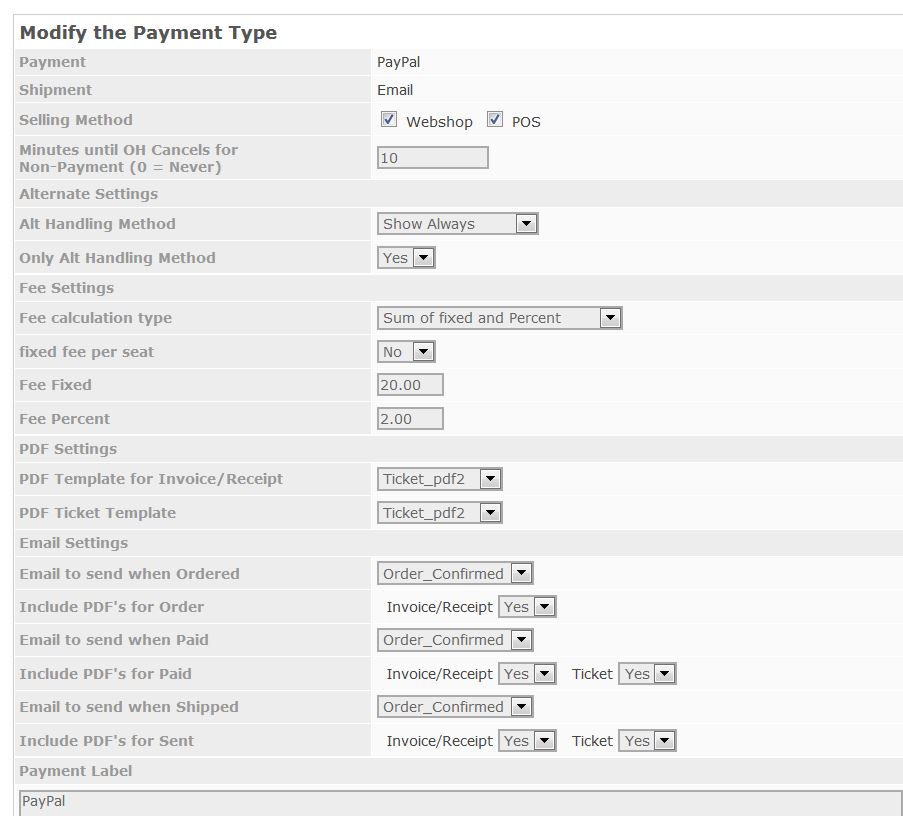Image resolution: width=903 pixels, height=816 pixels.
Task: Open Invoice/Receipt dropdown for Sent PDFs
Action: tap(527, 741)
